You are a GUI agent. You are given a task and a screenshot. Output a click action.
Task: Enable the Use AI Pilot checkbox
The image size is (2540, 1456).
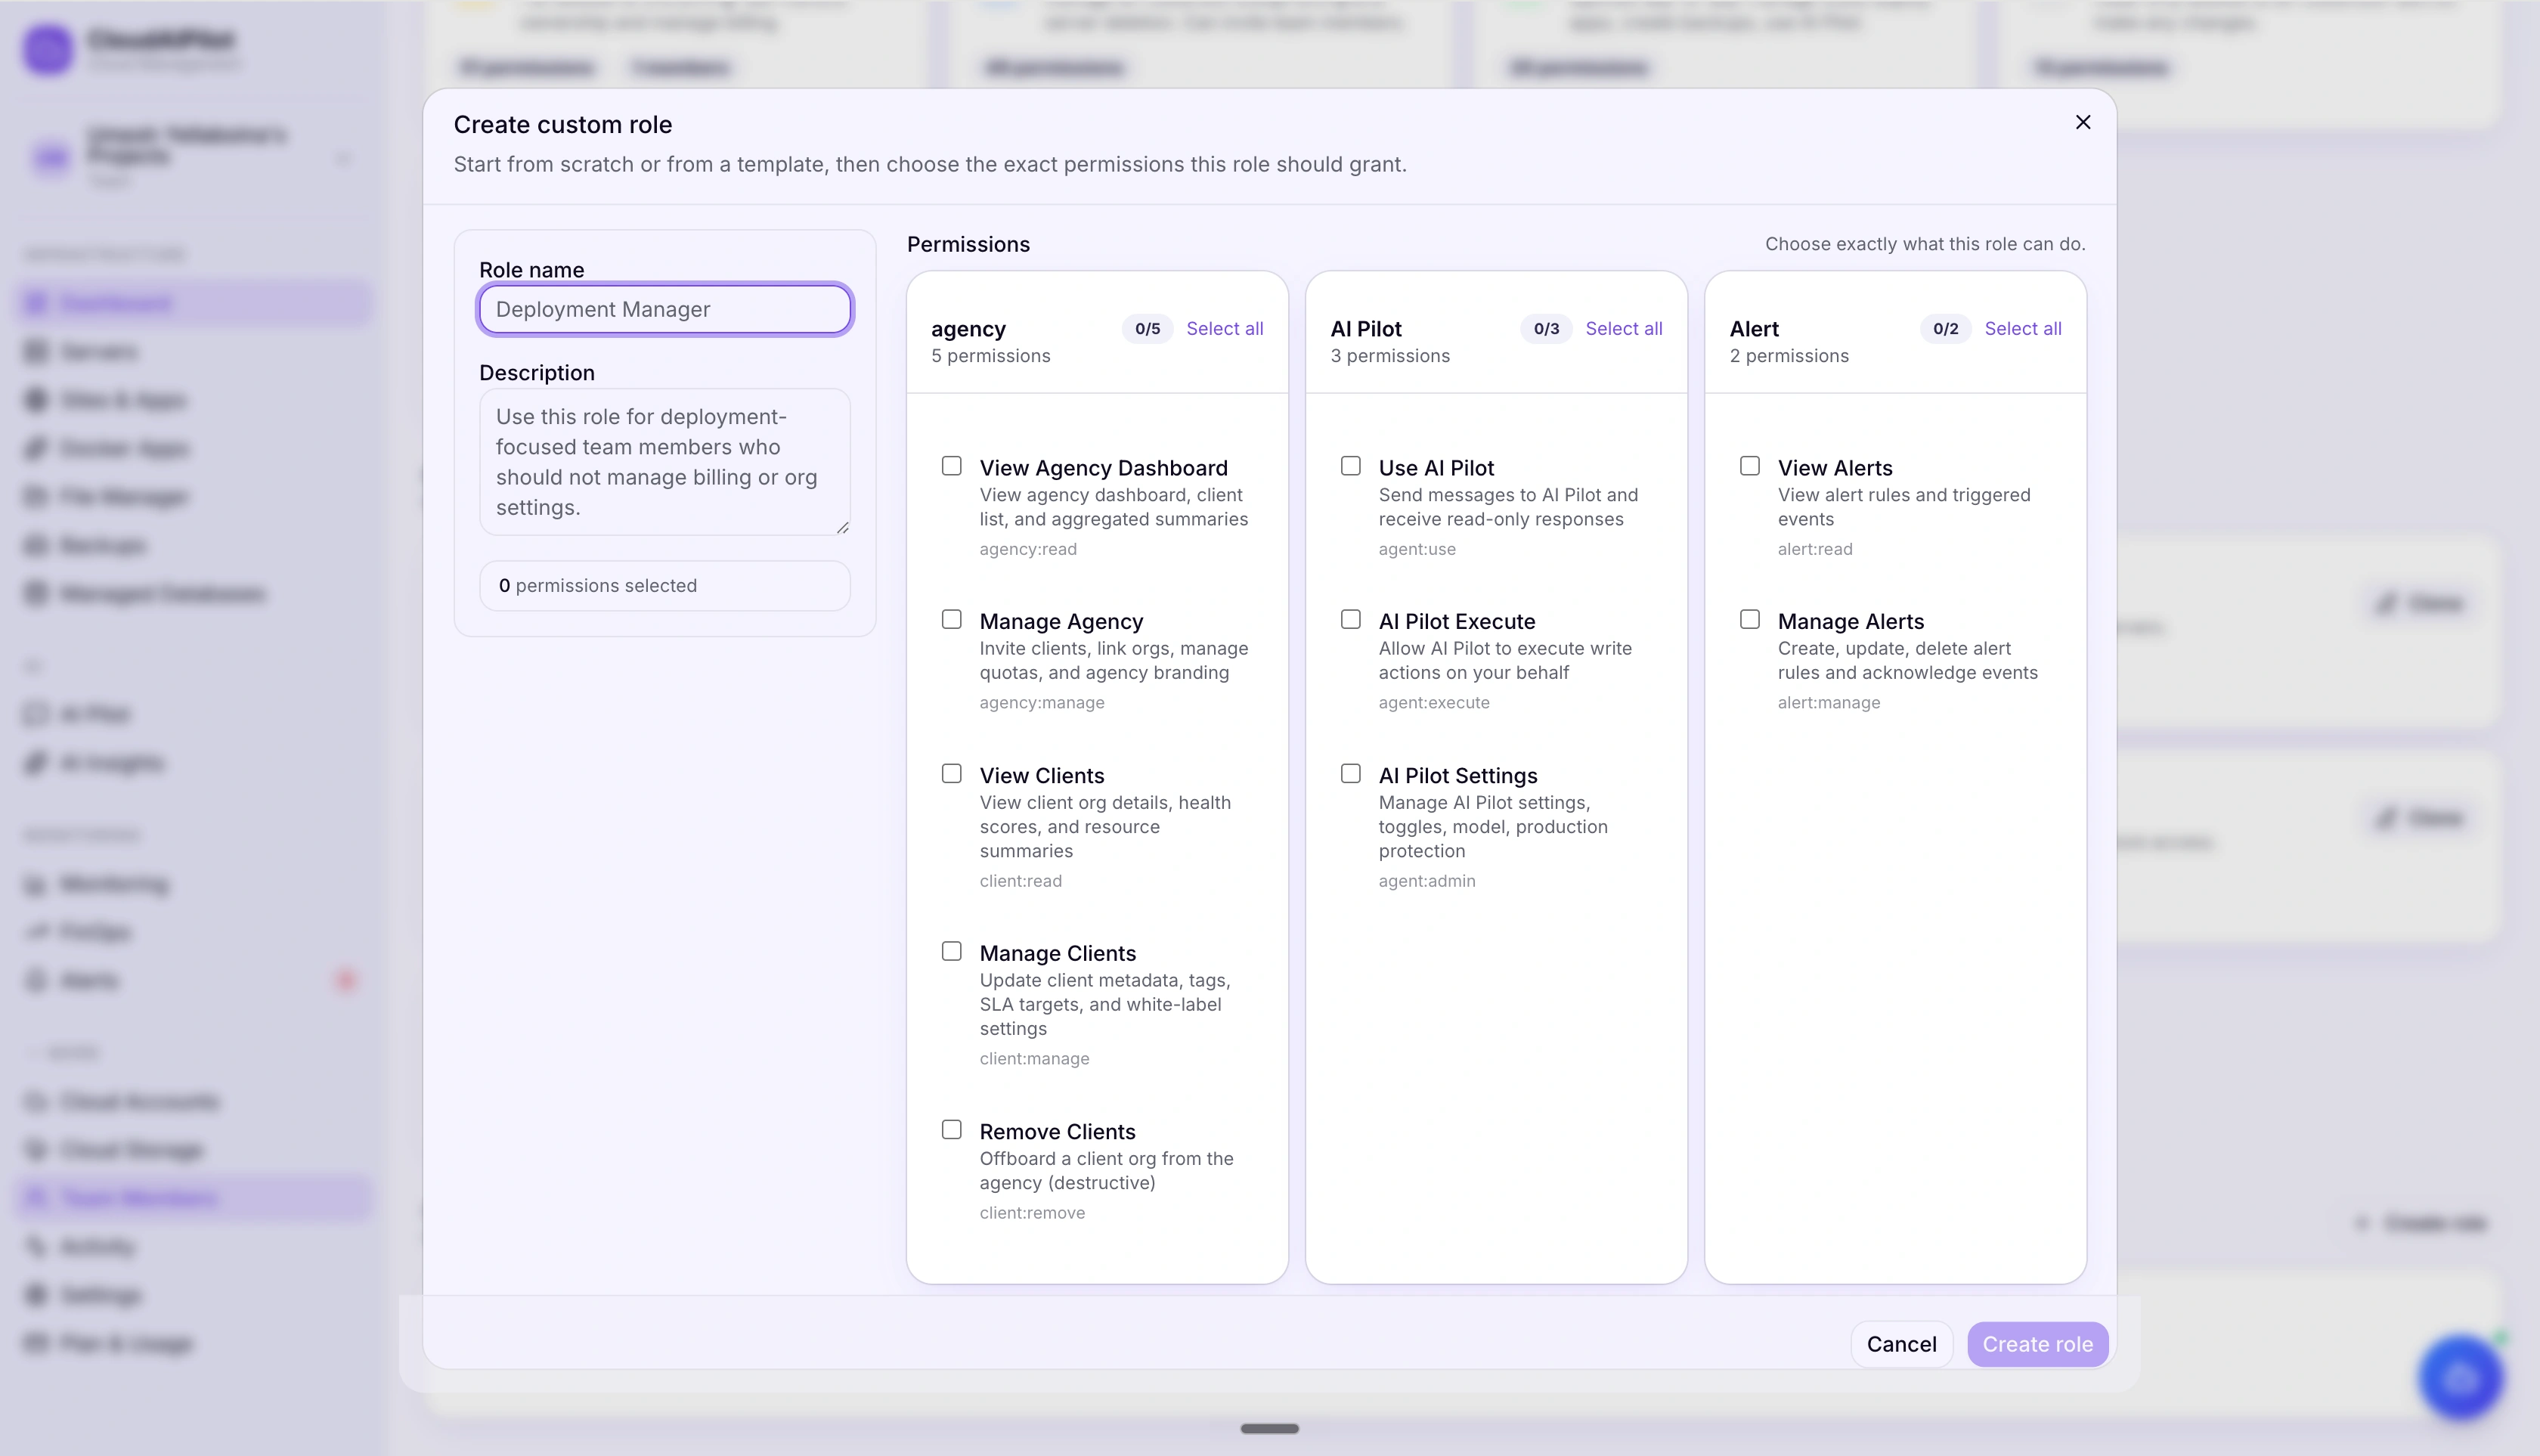tap(1351, 466)
